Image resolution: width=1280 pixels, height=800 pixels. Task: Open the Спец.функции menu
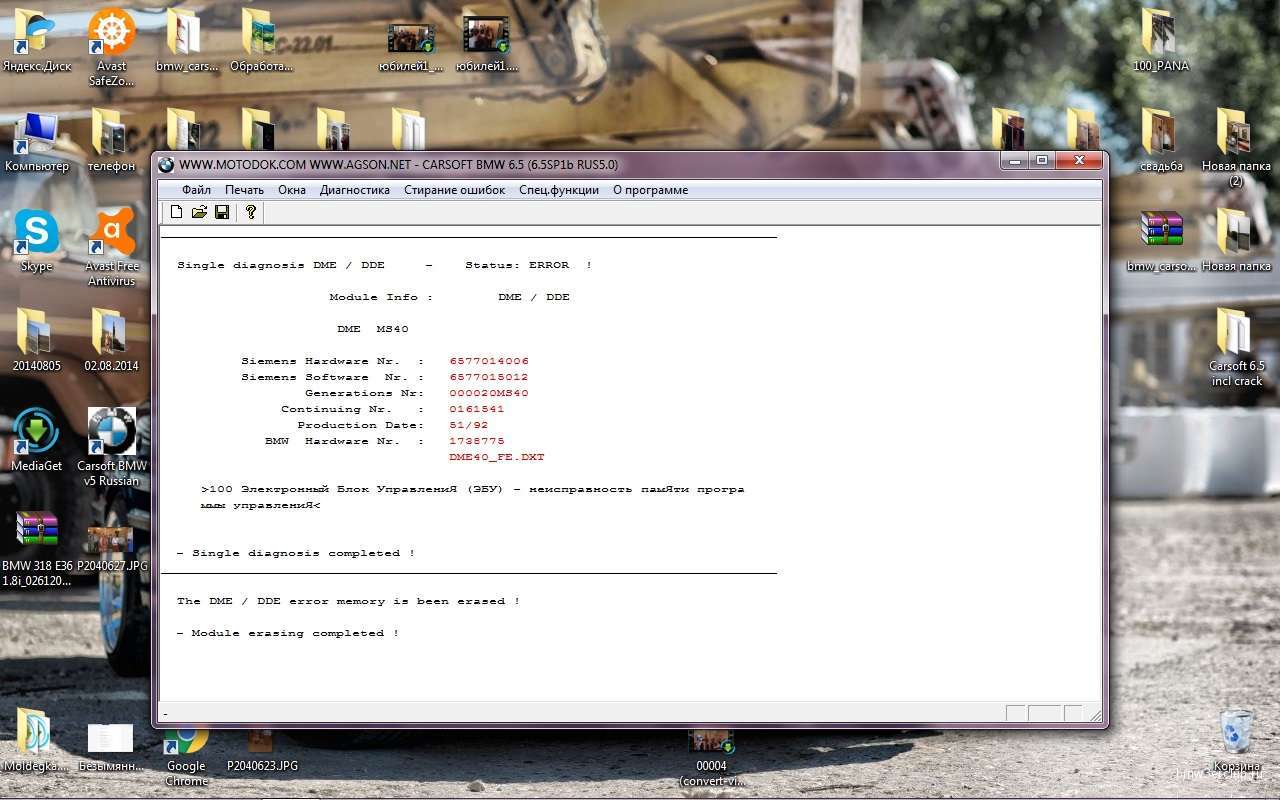pyautogui.click(x=559, y=190)
